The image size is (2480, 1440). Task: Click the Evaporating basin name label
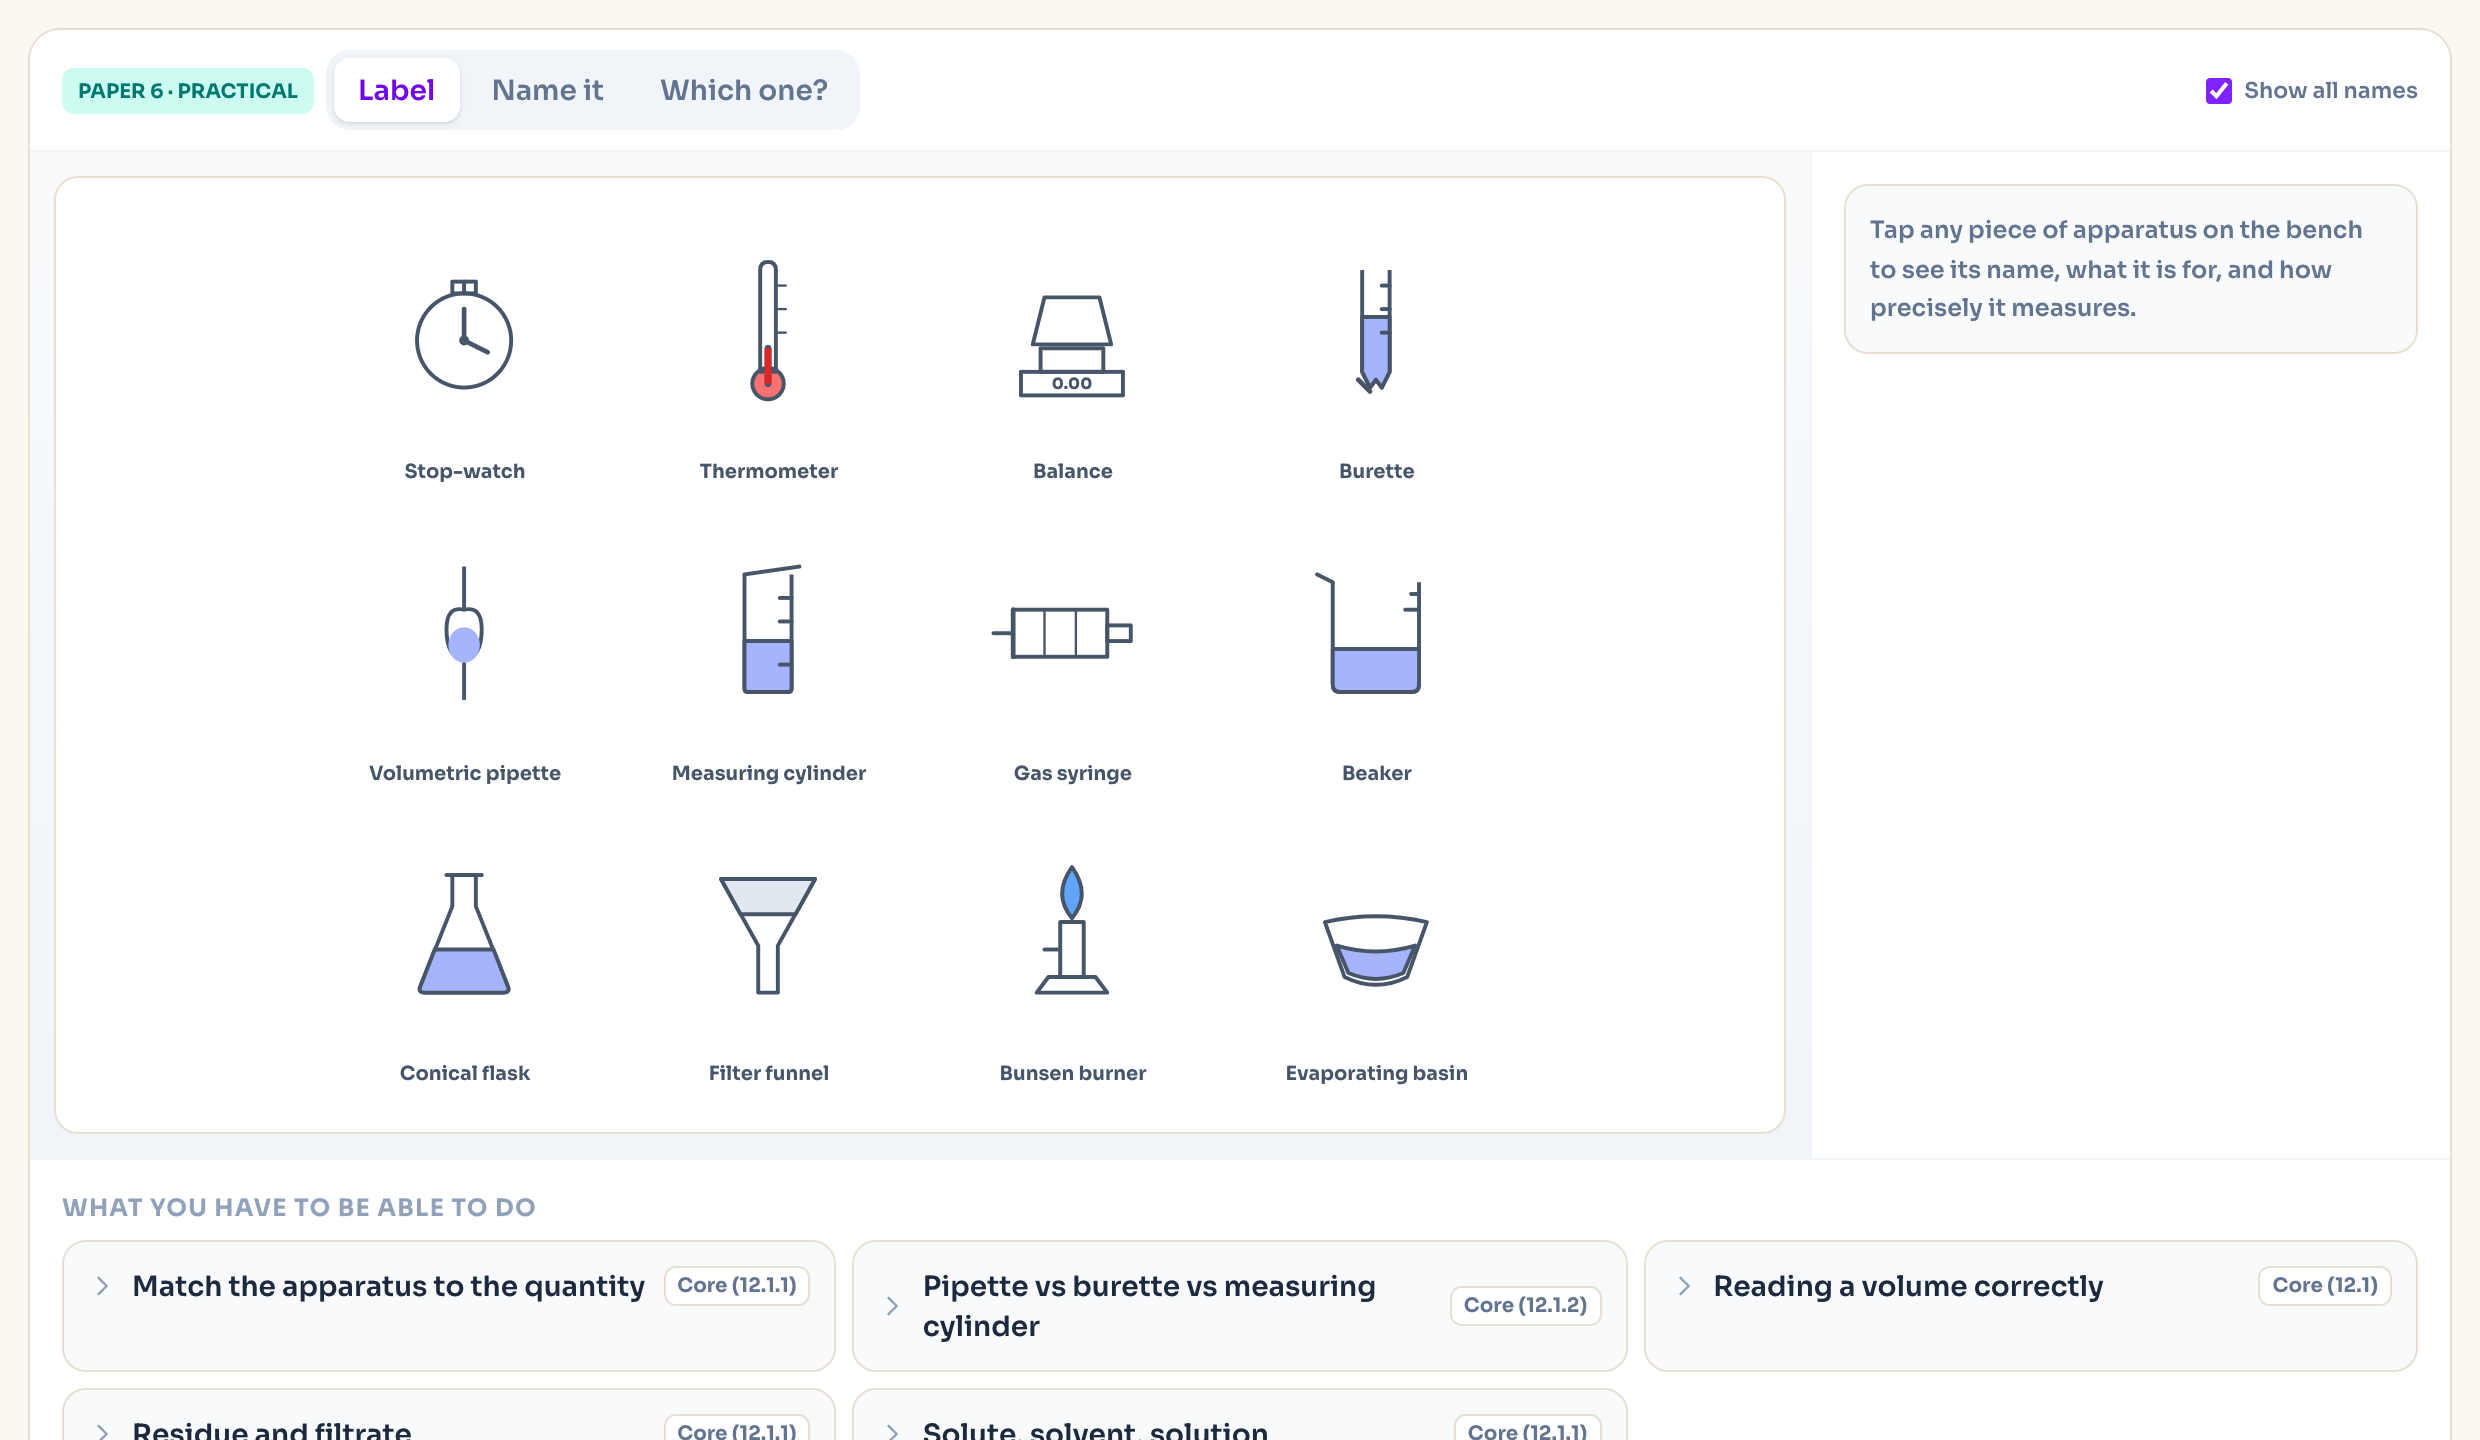pos(1376,1073)
